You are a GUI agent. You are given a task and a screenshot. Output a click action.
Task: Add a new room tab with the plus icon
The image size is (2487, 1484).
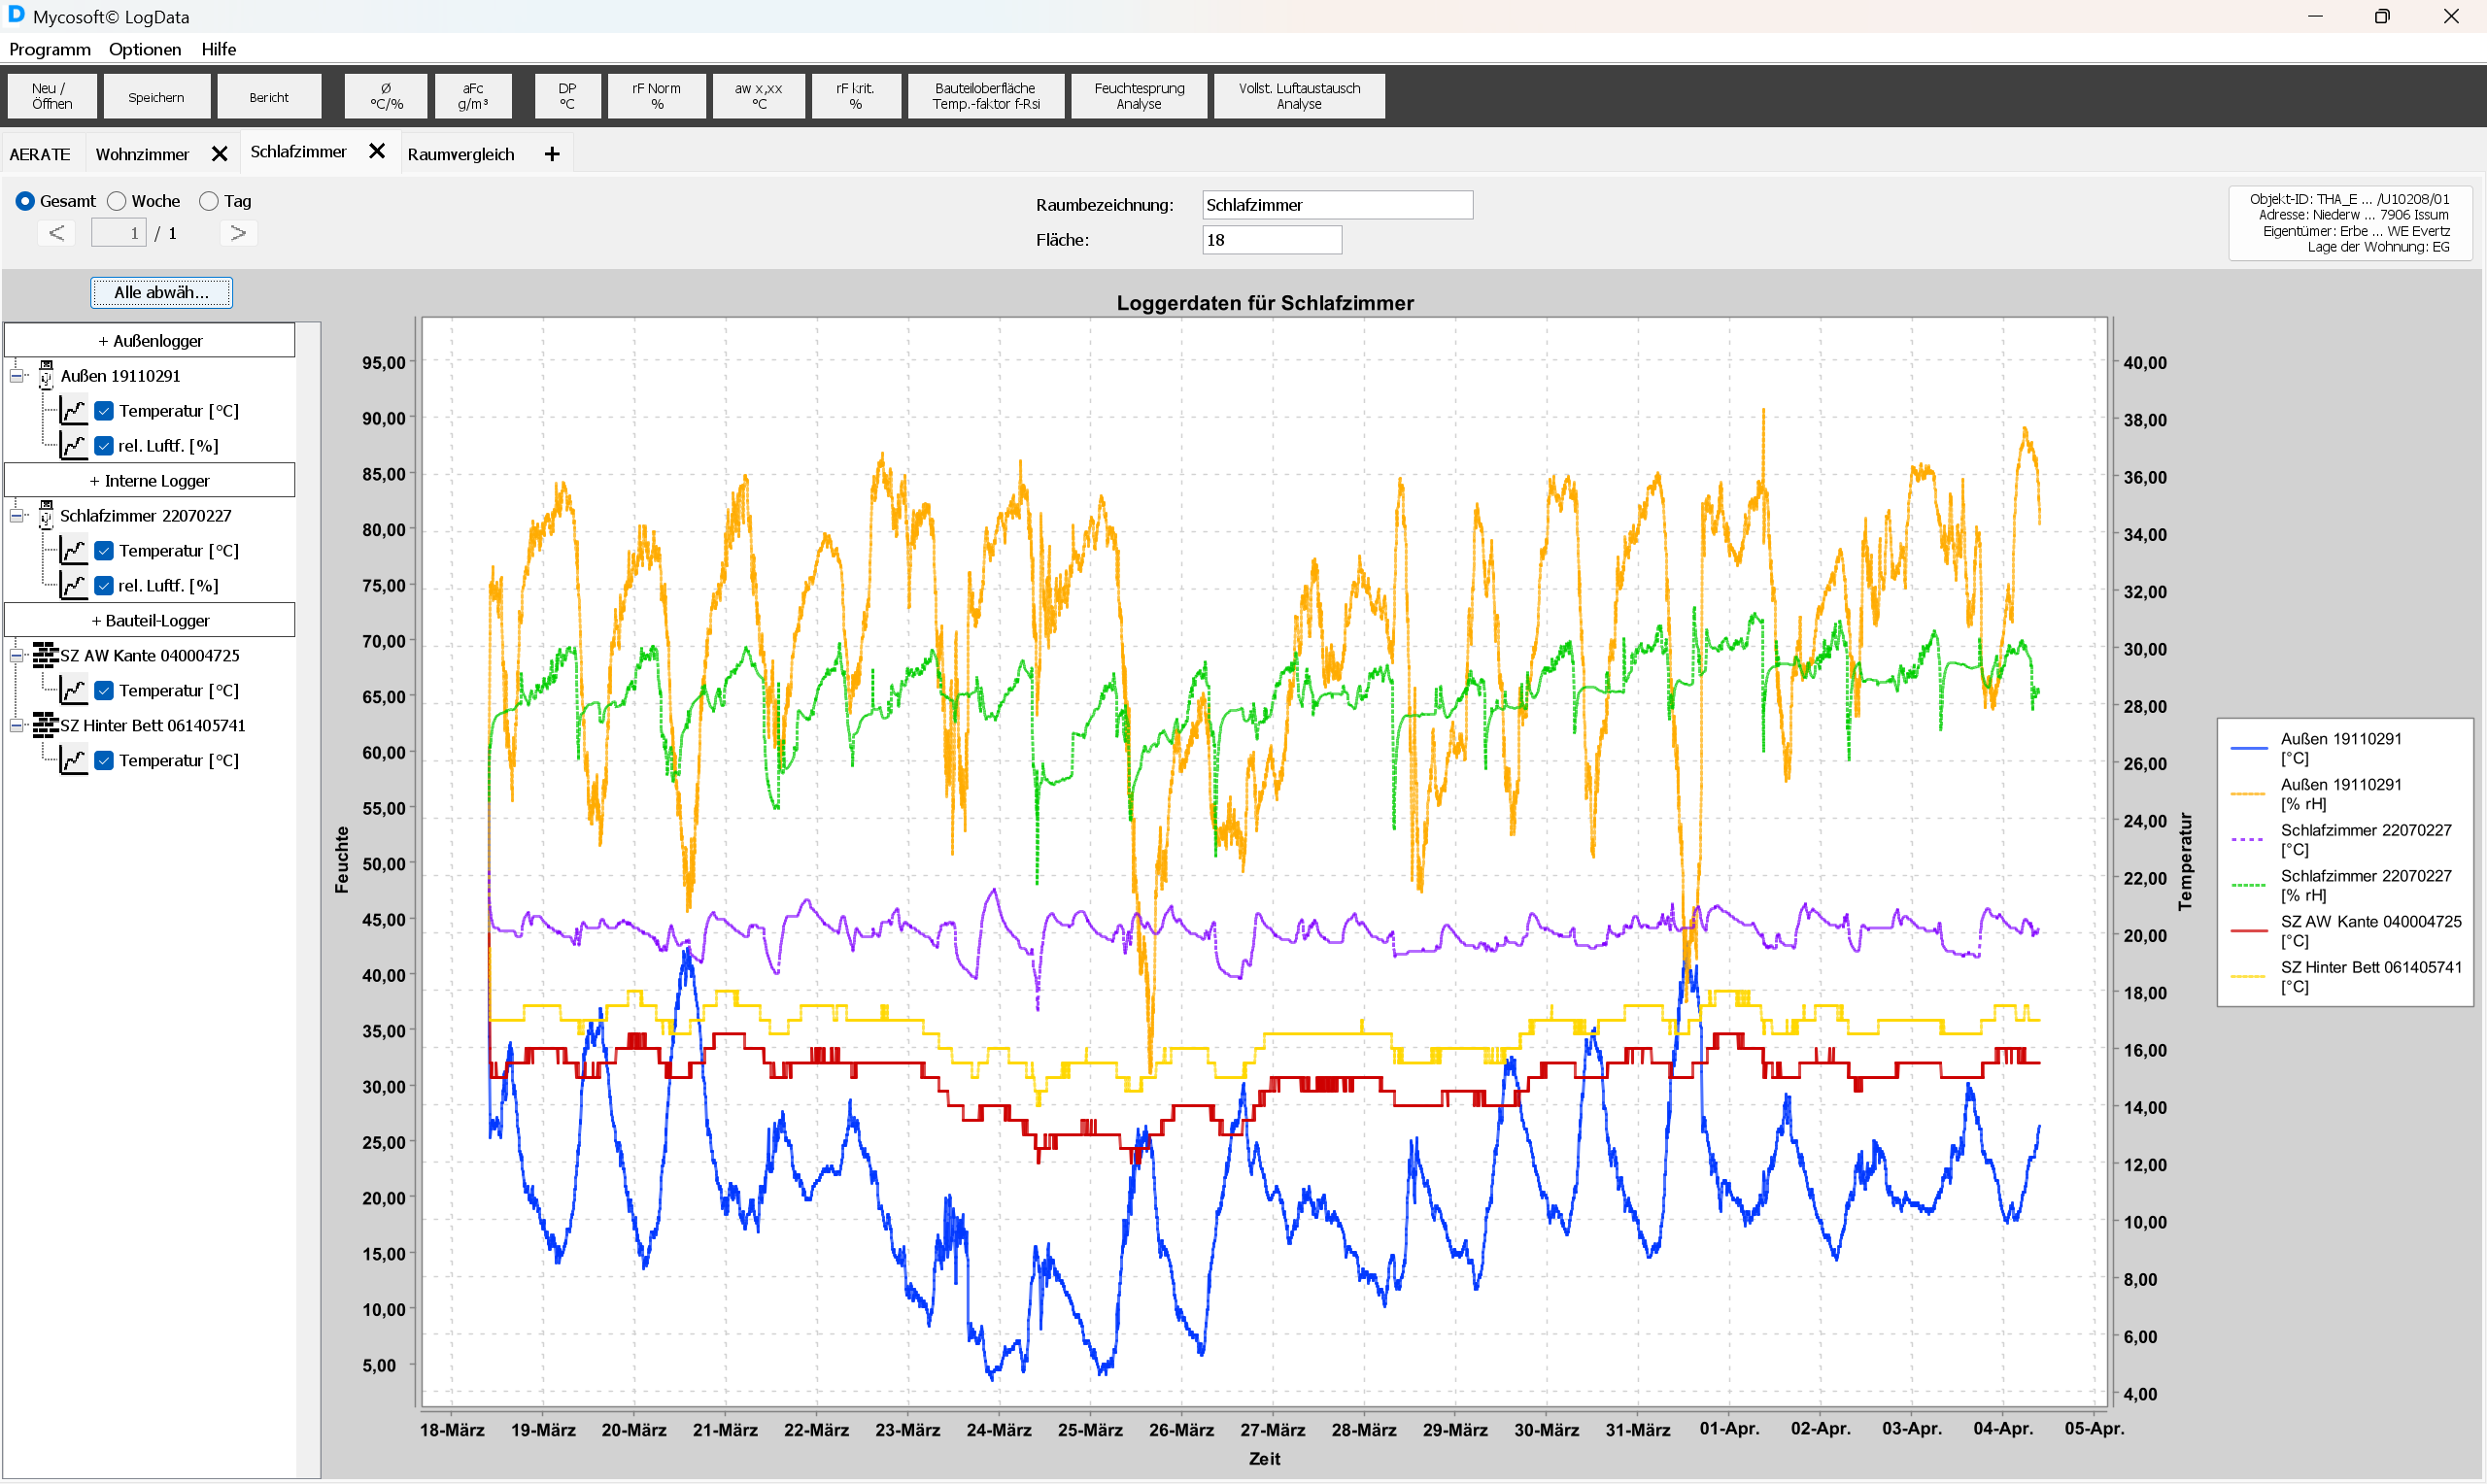click(x=552, y=154)
